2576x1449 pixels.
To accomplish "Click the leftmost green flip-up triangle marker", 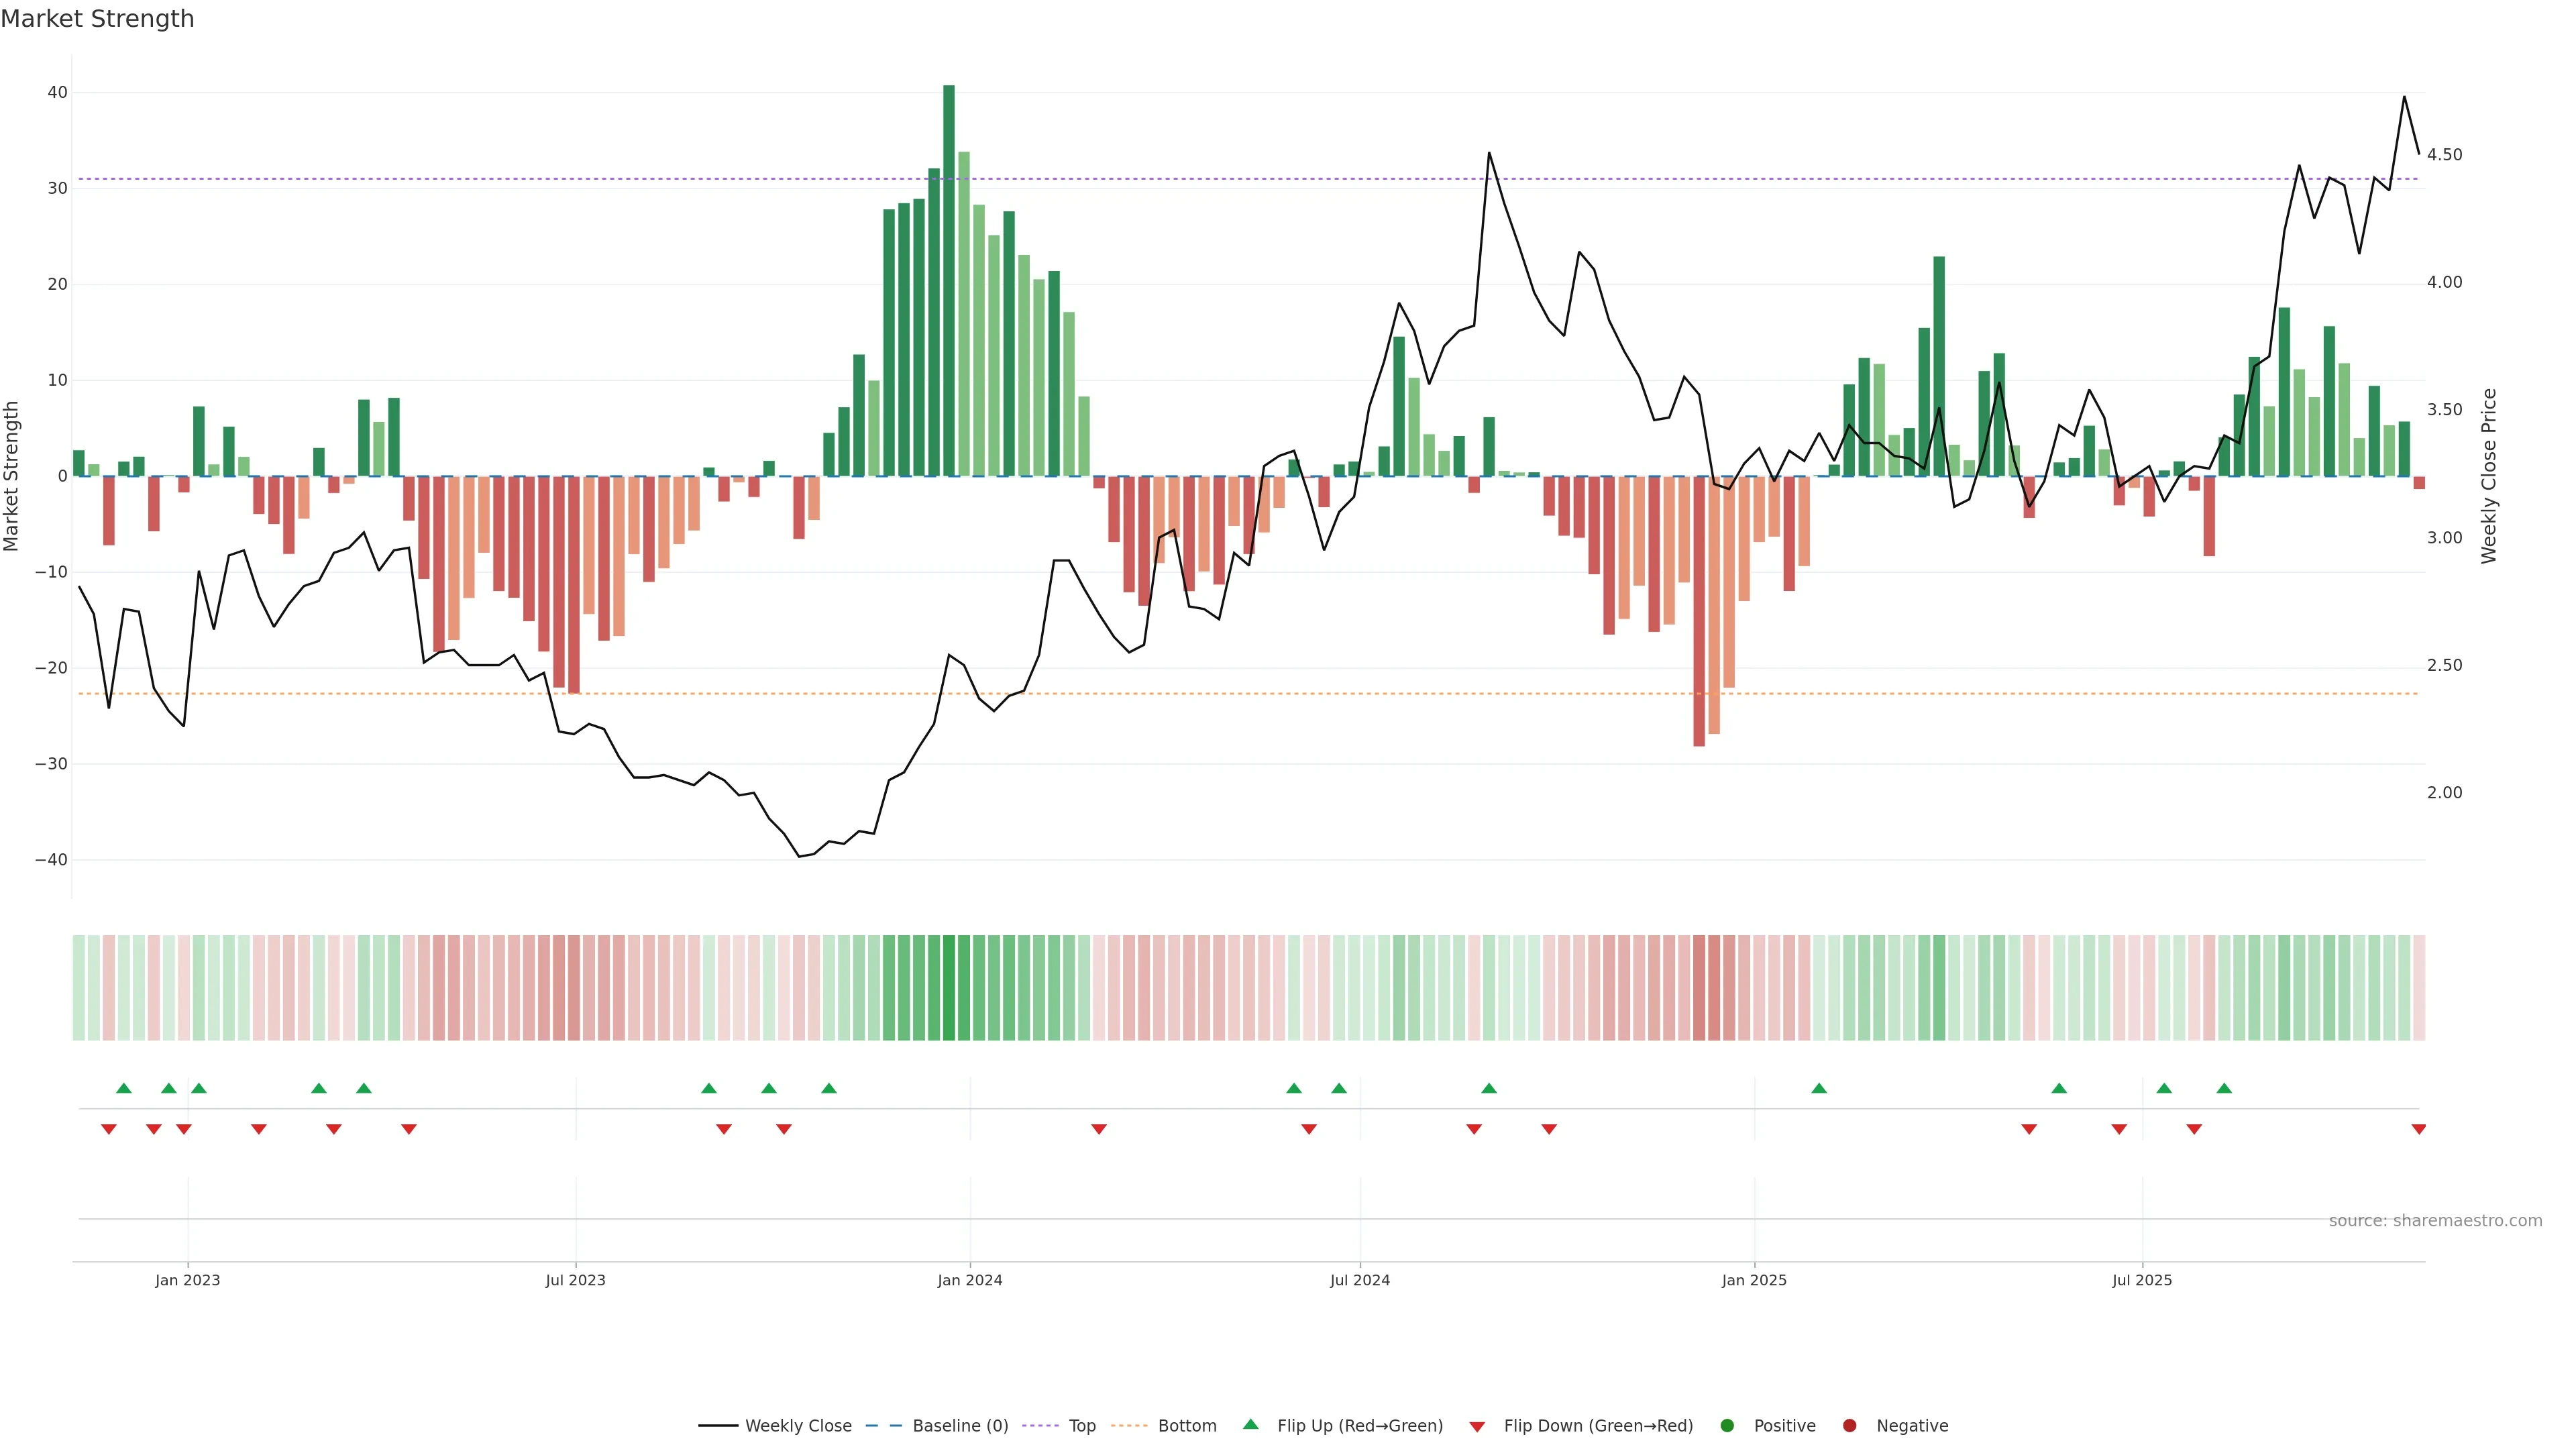I will (x=124, y=1088).
